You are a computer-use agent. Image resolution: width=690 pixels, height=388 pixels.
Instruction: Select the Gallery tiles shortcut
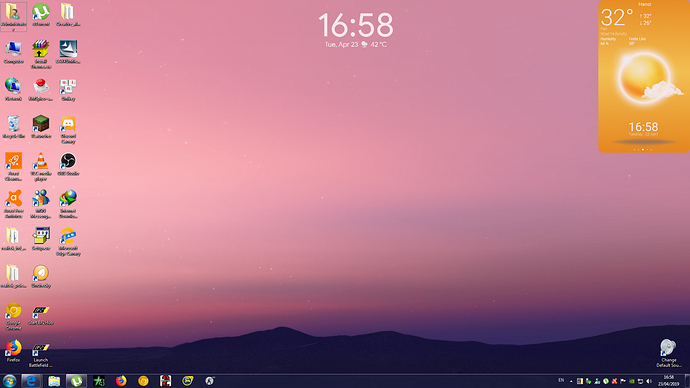tap(68, 89)
